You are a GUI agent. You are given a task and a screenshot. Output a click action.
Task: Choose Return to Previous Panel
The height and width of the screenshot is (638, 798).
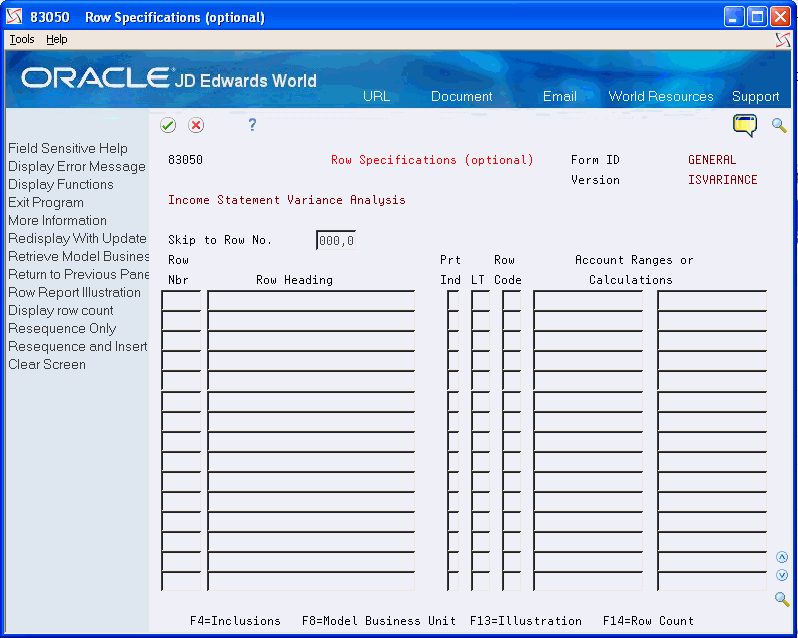tap(78, 274)
